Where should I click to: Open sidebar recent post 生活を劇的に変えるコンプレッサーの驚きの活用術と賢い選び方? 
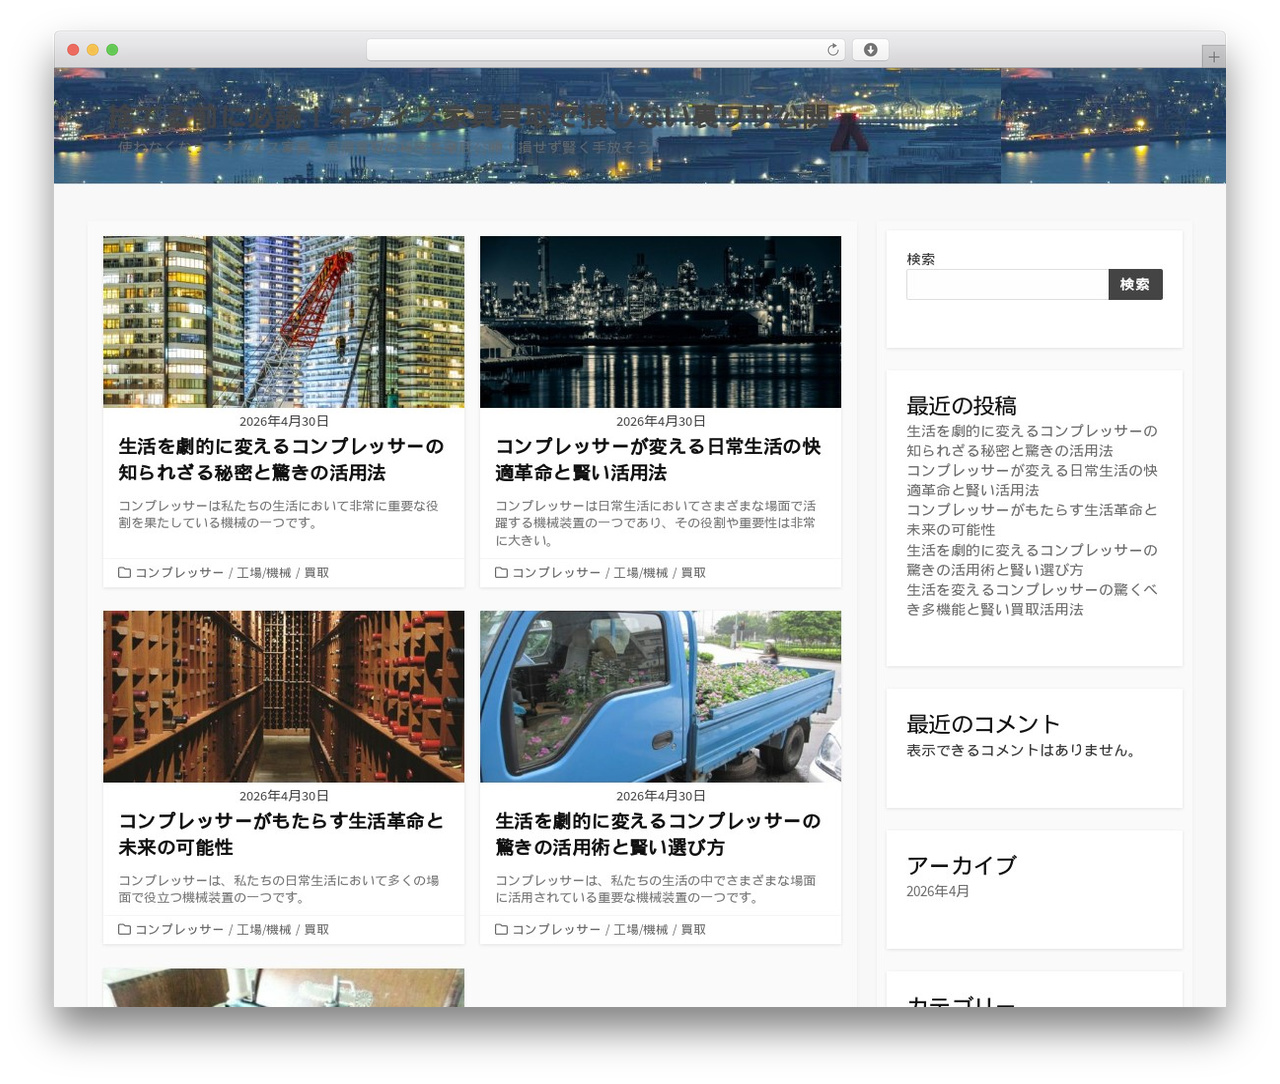(1032, 560)
